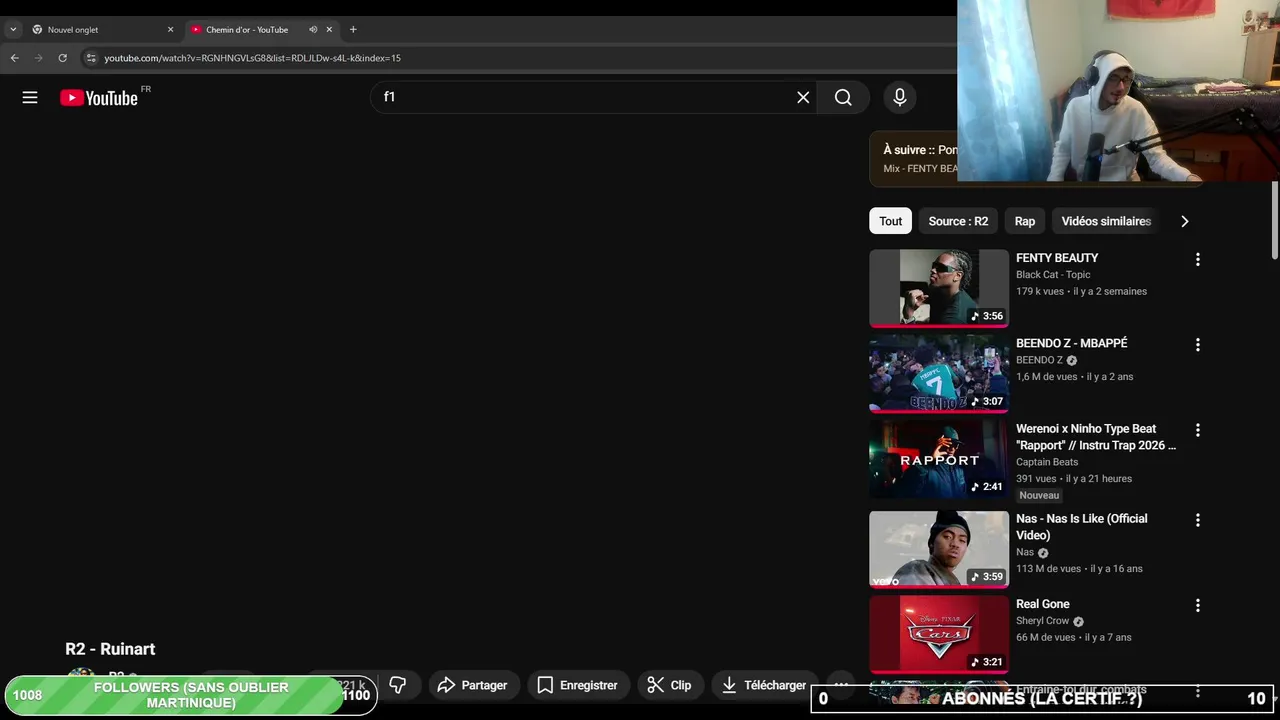Open the YouTube guide hamburger menu
The image size is (1280, 720).
tap(30, 97)
